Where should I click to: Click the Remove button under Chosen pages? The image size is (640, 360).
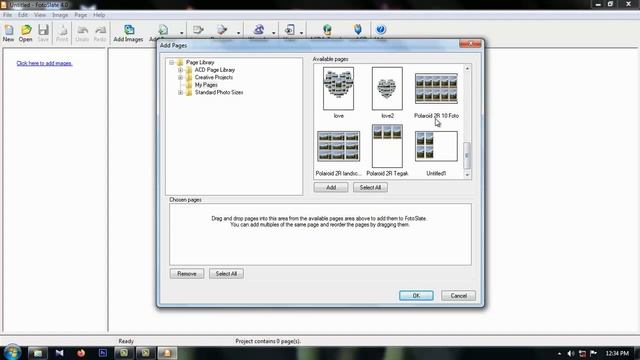(x=187, y=273)
